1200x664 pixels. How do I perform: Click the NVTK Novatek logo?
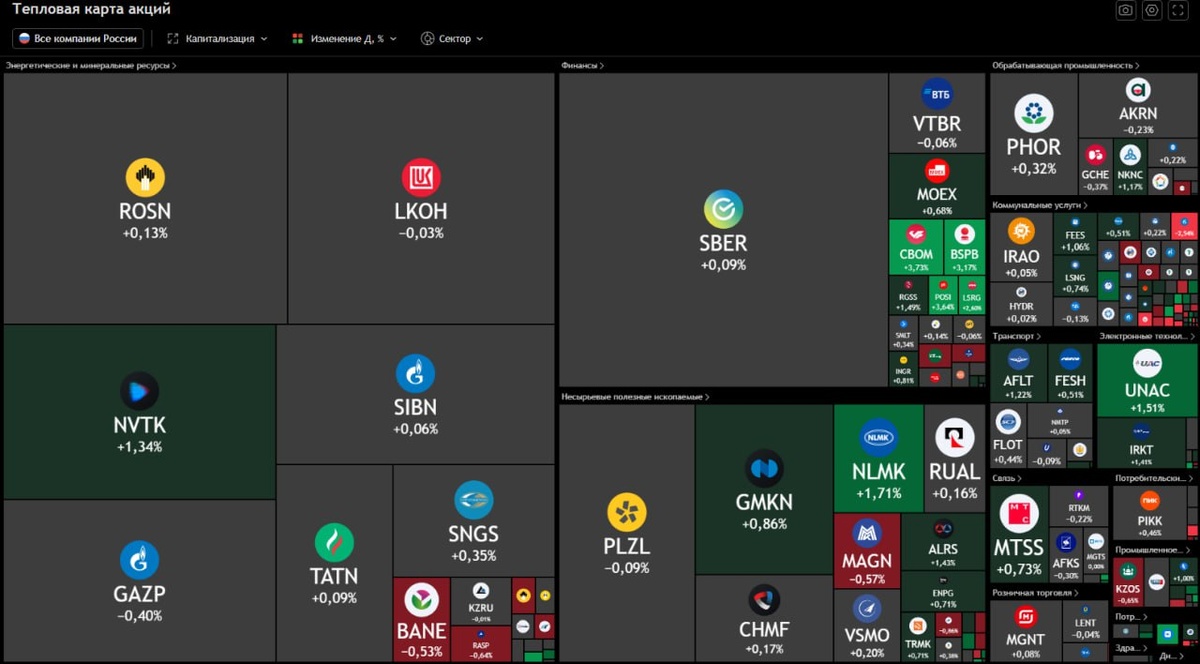139,391
